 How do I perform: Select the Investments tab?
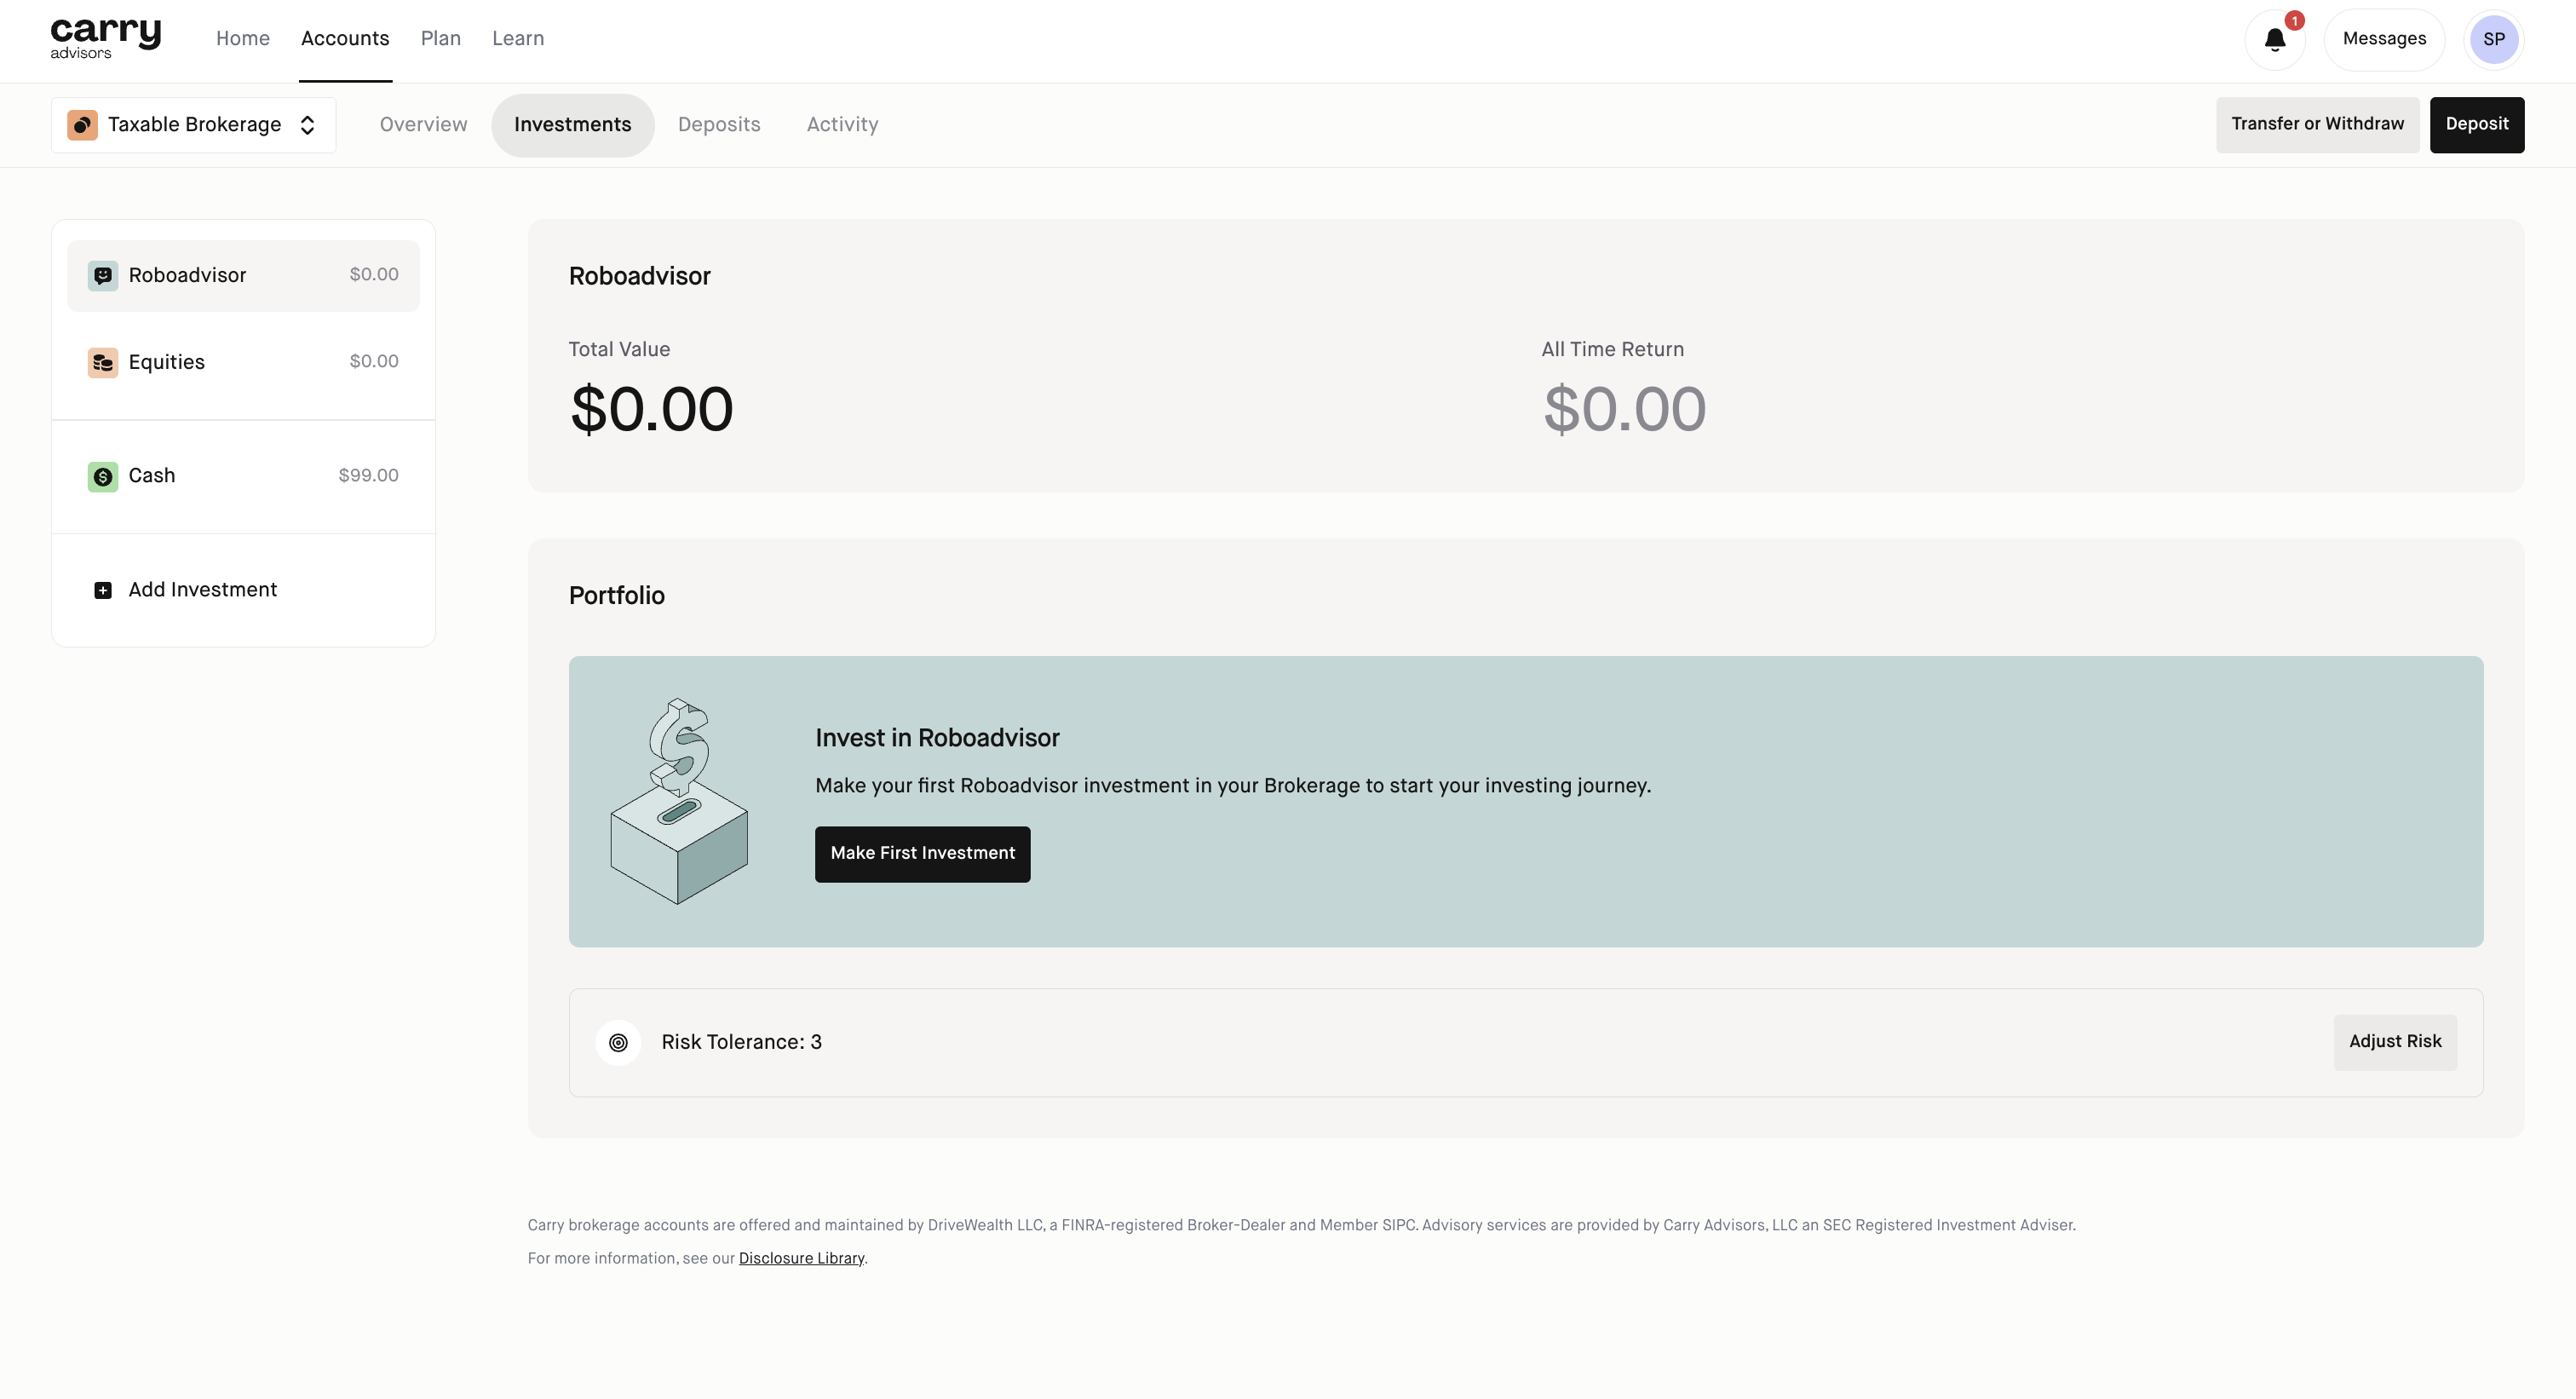[x=572, y=125]
